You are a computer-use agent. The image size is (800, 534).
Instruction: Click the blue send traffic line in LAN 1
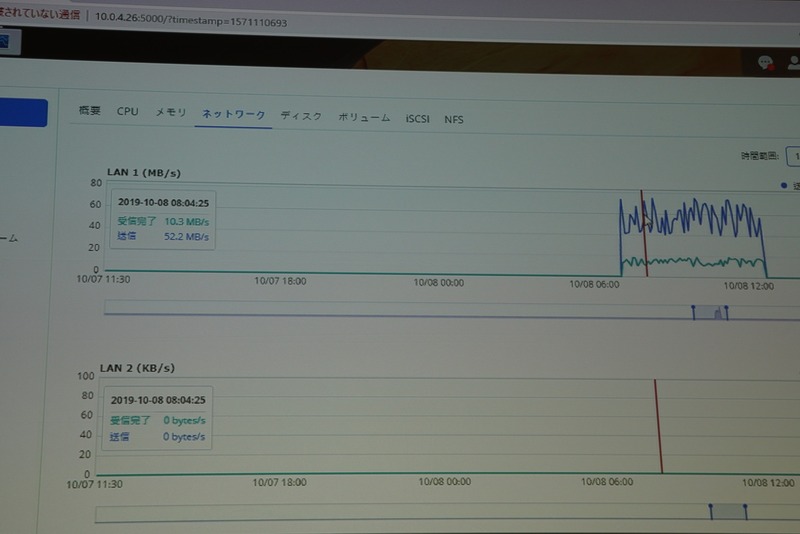[691, 218]
